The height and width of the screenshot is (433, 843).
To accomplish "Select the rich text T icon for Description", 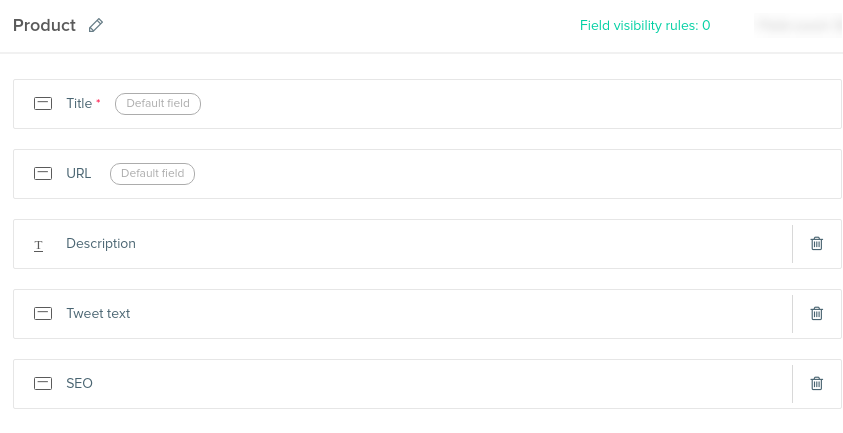I will coord(38,246).
